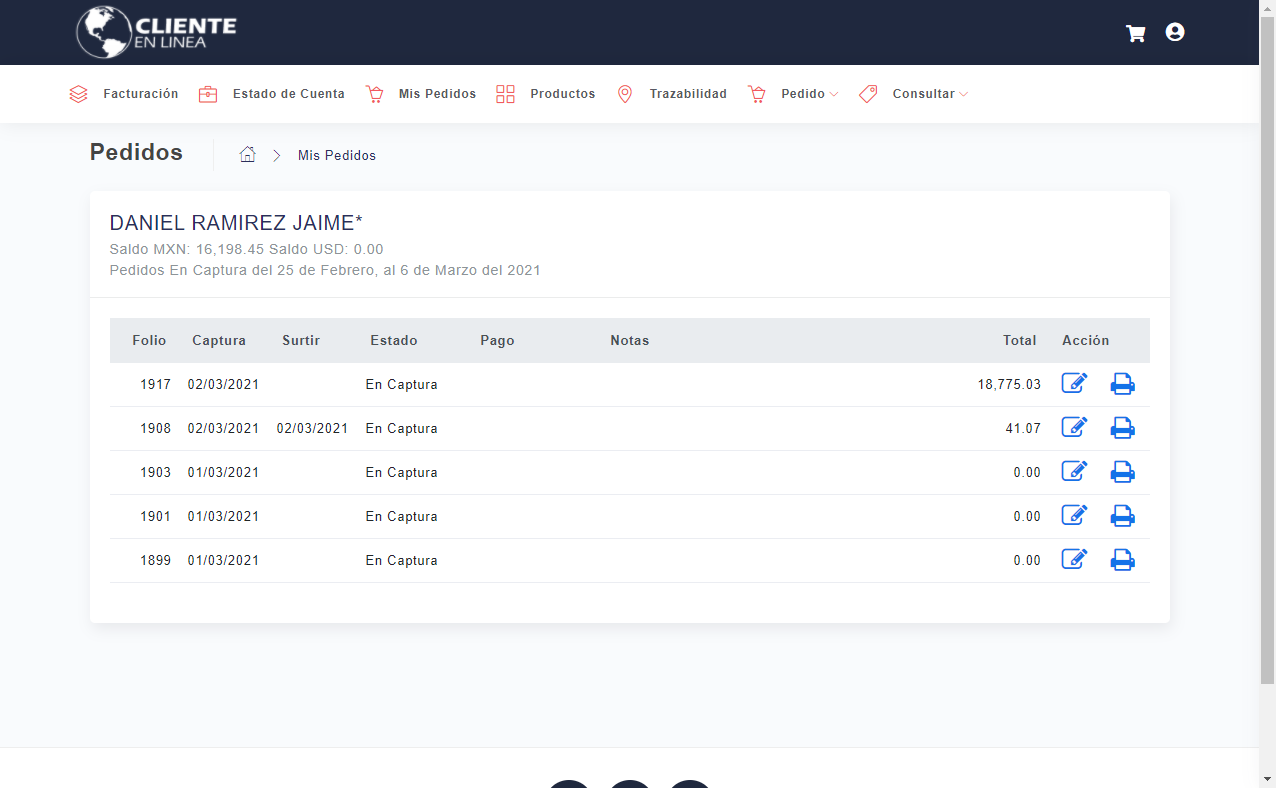This screenshot has width=1276, height=788.
Task: Open the shopping cart icon in header
Action: pyautogui.click(x=1135, y=33)
